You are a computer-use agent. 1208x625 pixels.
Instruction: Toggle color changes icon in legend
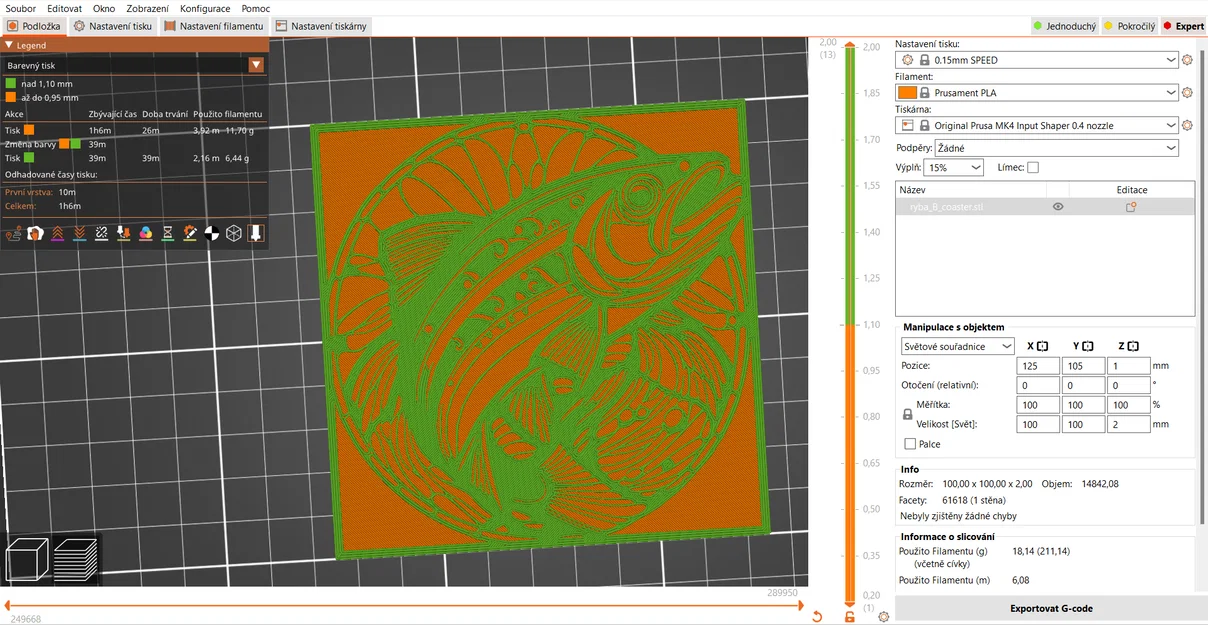tap(145, 233)
